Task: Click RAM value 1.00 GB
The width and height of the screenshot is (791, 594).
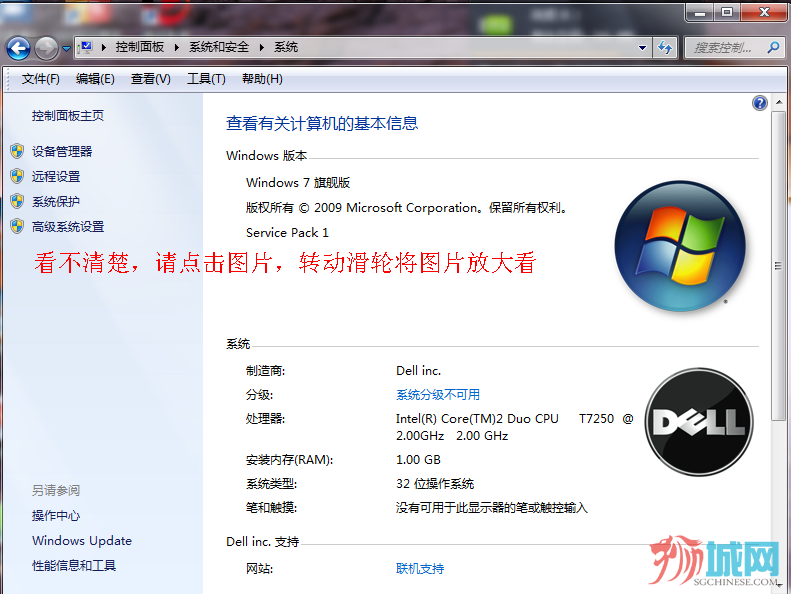Action: tap(418, 460)
